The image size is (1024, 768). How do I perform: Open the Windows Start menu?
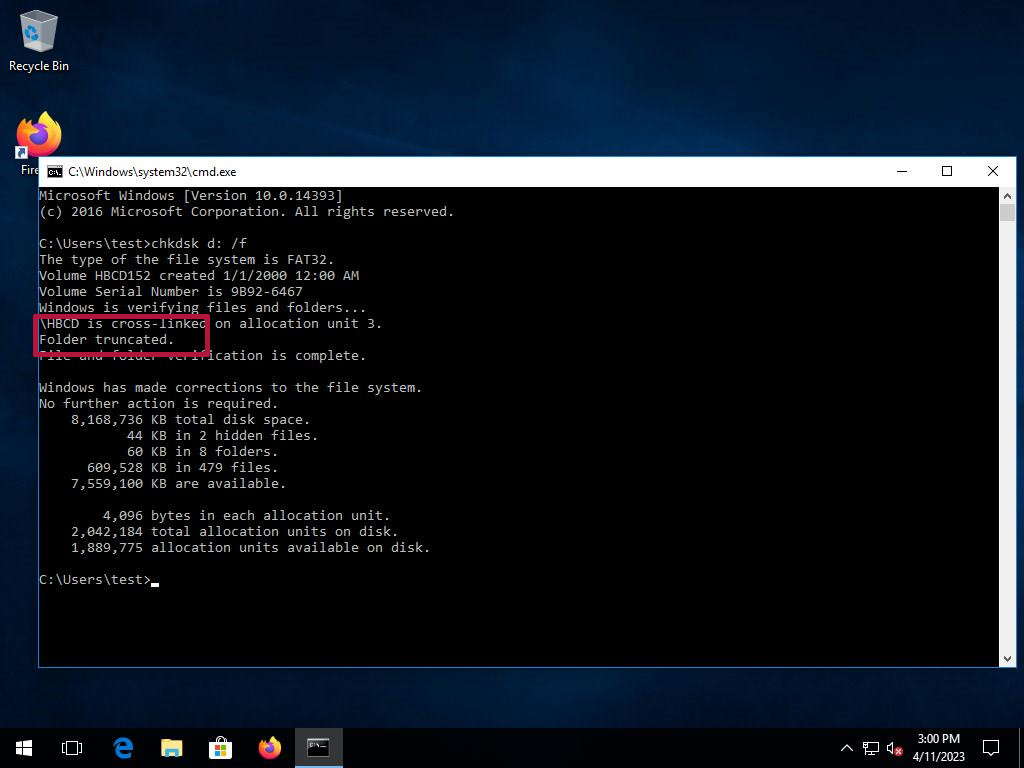click(x=23, y=747)
